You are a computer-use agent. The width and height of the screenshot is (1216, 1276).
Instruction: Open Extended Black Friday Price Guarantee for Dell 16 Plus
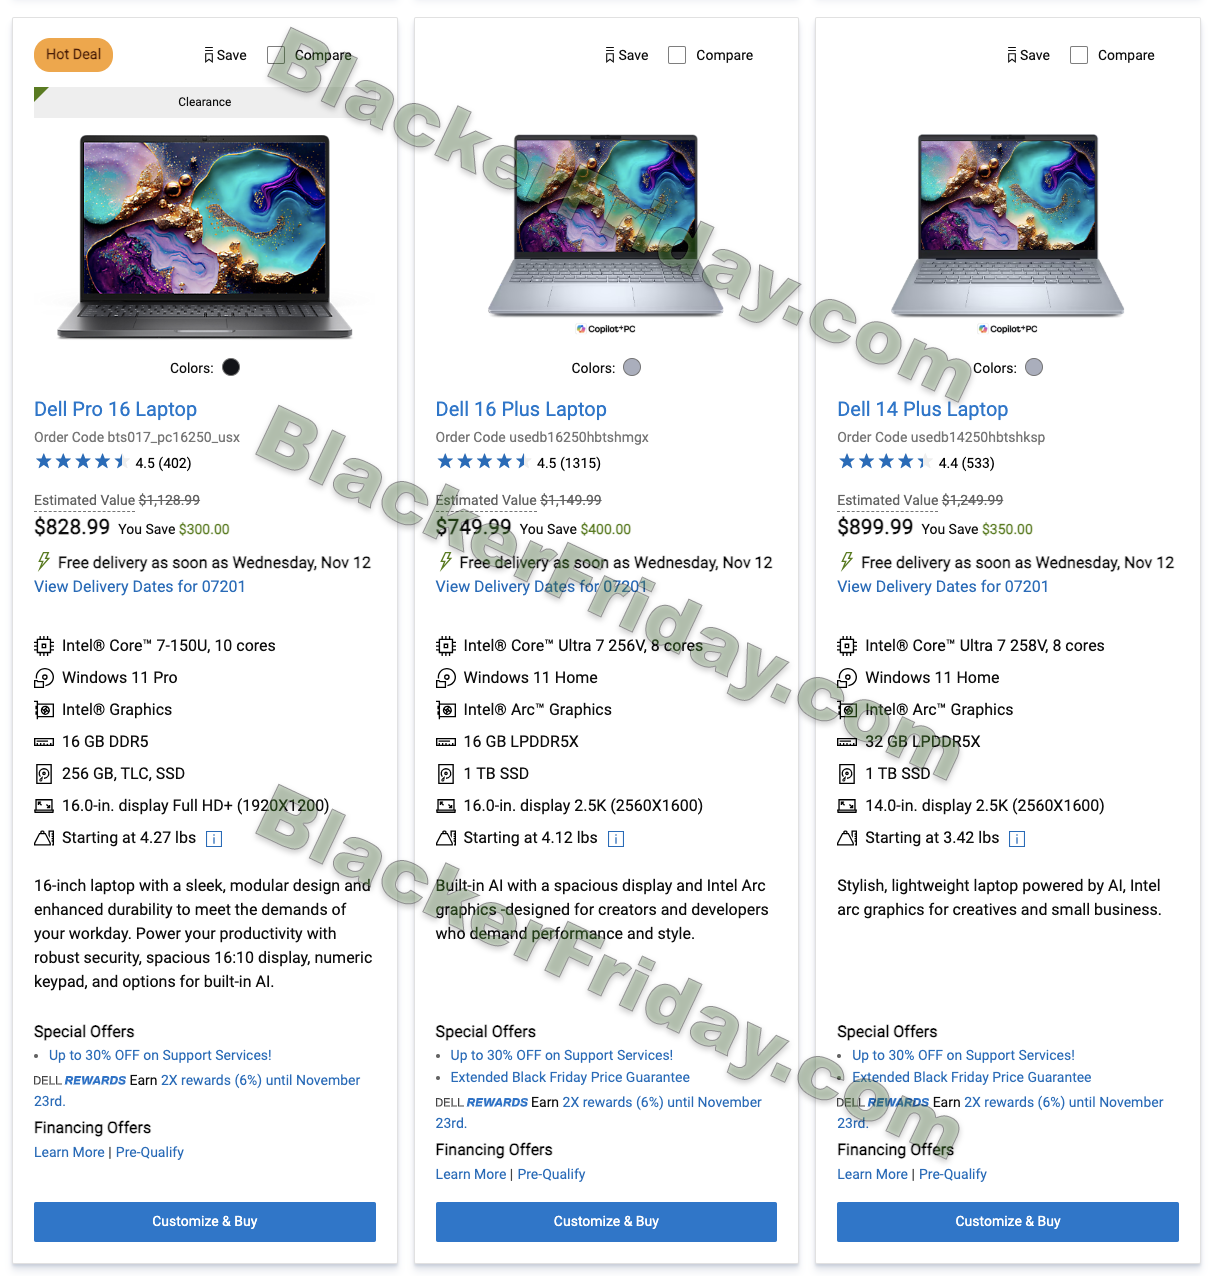pos(570,1078)
